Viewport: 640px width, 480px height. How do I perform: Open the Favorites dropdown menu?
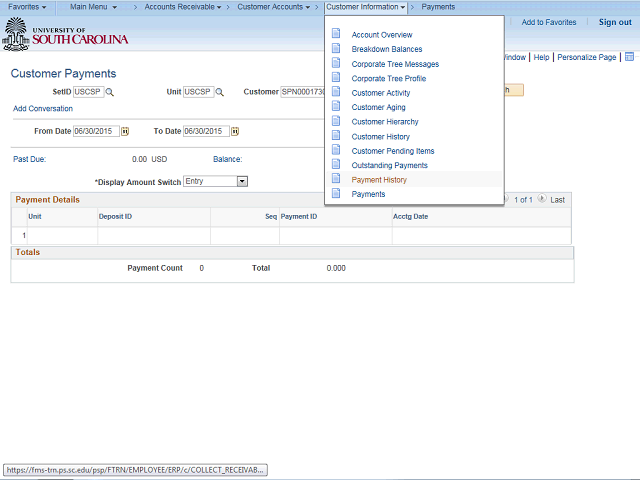[27, 7]
